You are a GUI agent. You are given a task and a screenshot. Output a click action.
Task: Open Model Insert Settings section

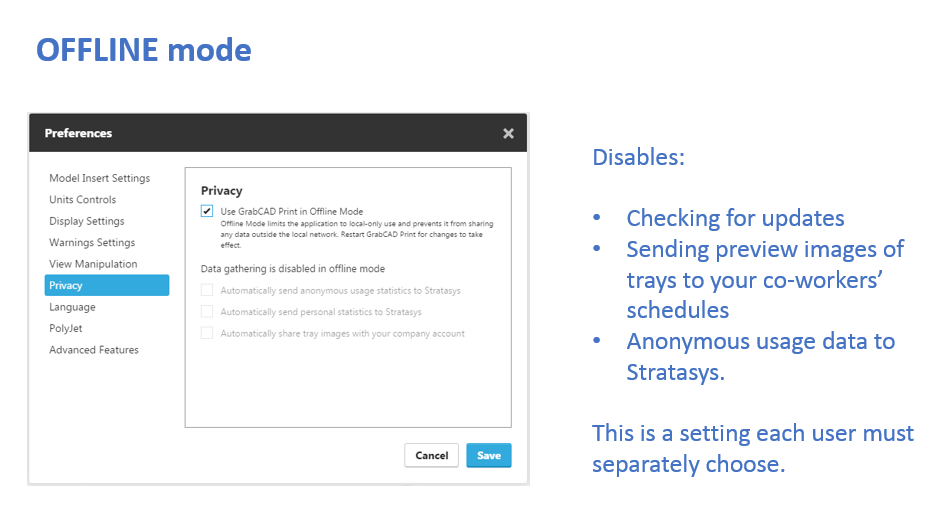(100, 178)
